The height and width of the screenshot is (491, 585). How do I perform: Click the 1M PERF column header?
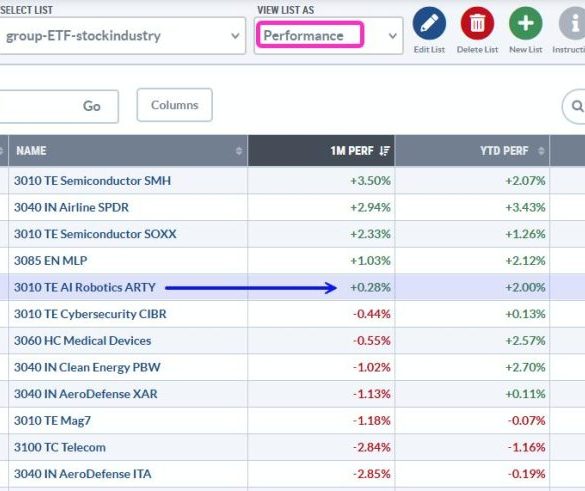(x=321, y=151)
